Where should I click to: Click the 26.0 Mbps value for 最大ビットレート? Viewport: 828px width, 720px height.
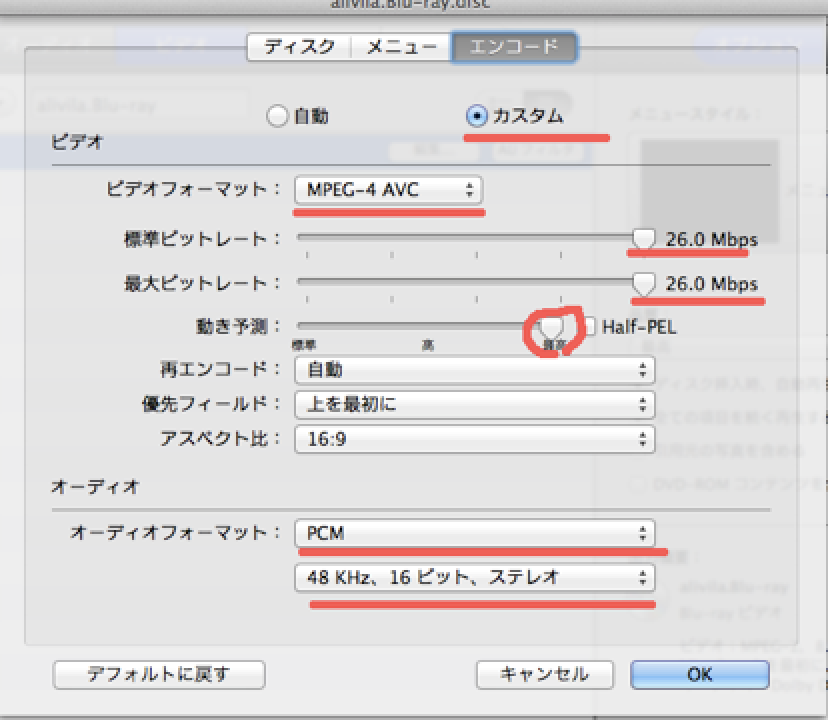[711, 284]
